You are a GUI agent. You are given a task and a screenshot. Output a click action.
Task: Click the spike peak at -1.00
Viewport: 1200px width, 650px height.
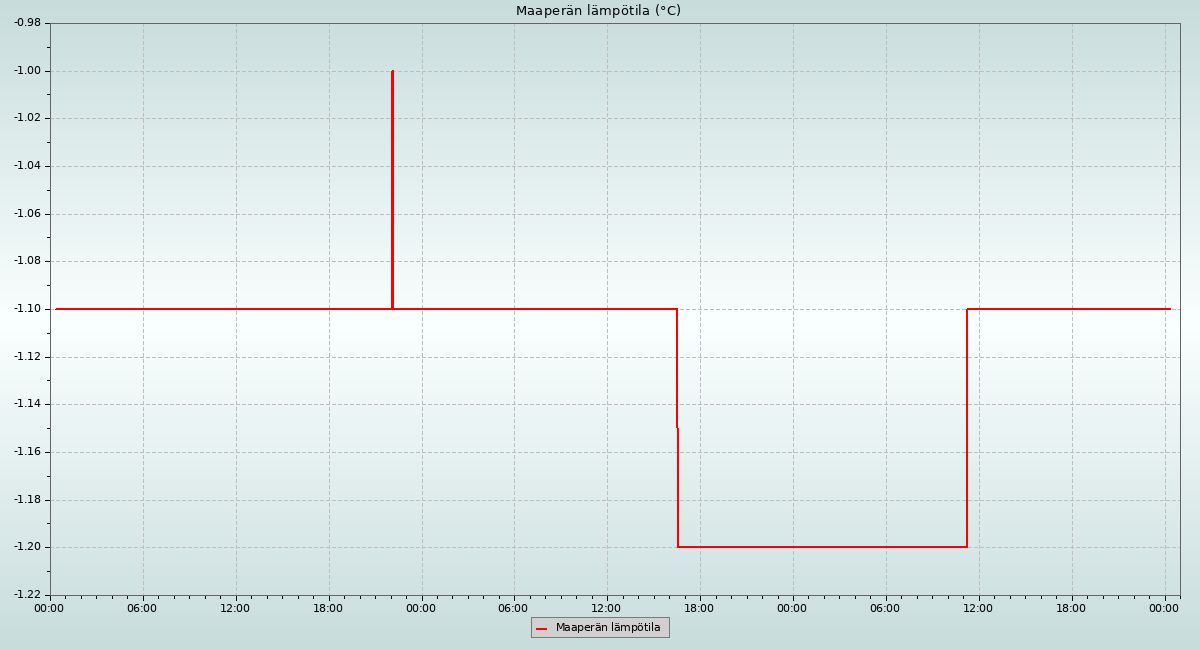click(x=392, y=72)
